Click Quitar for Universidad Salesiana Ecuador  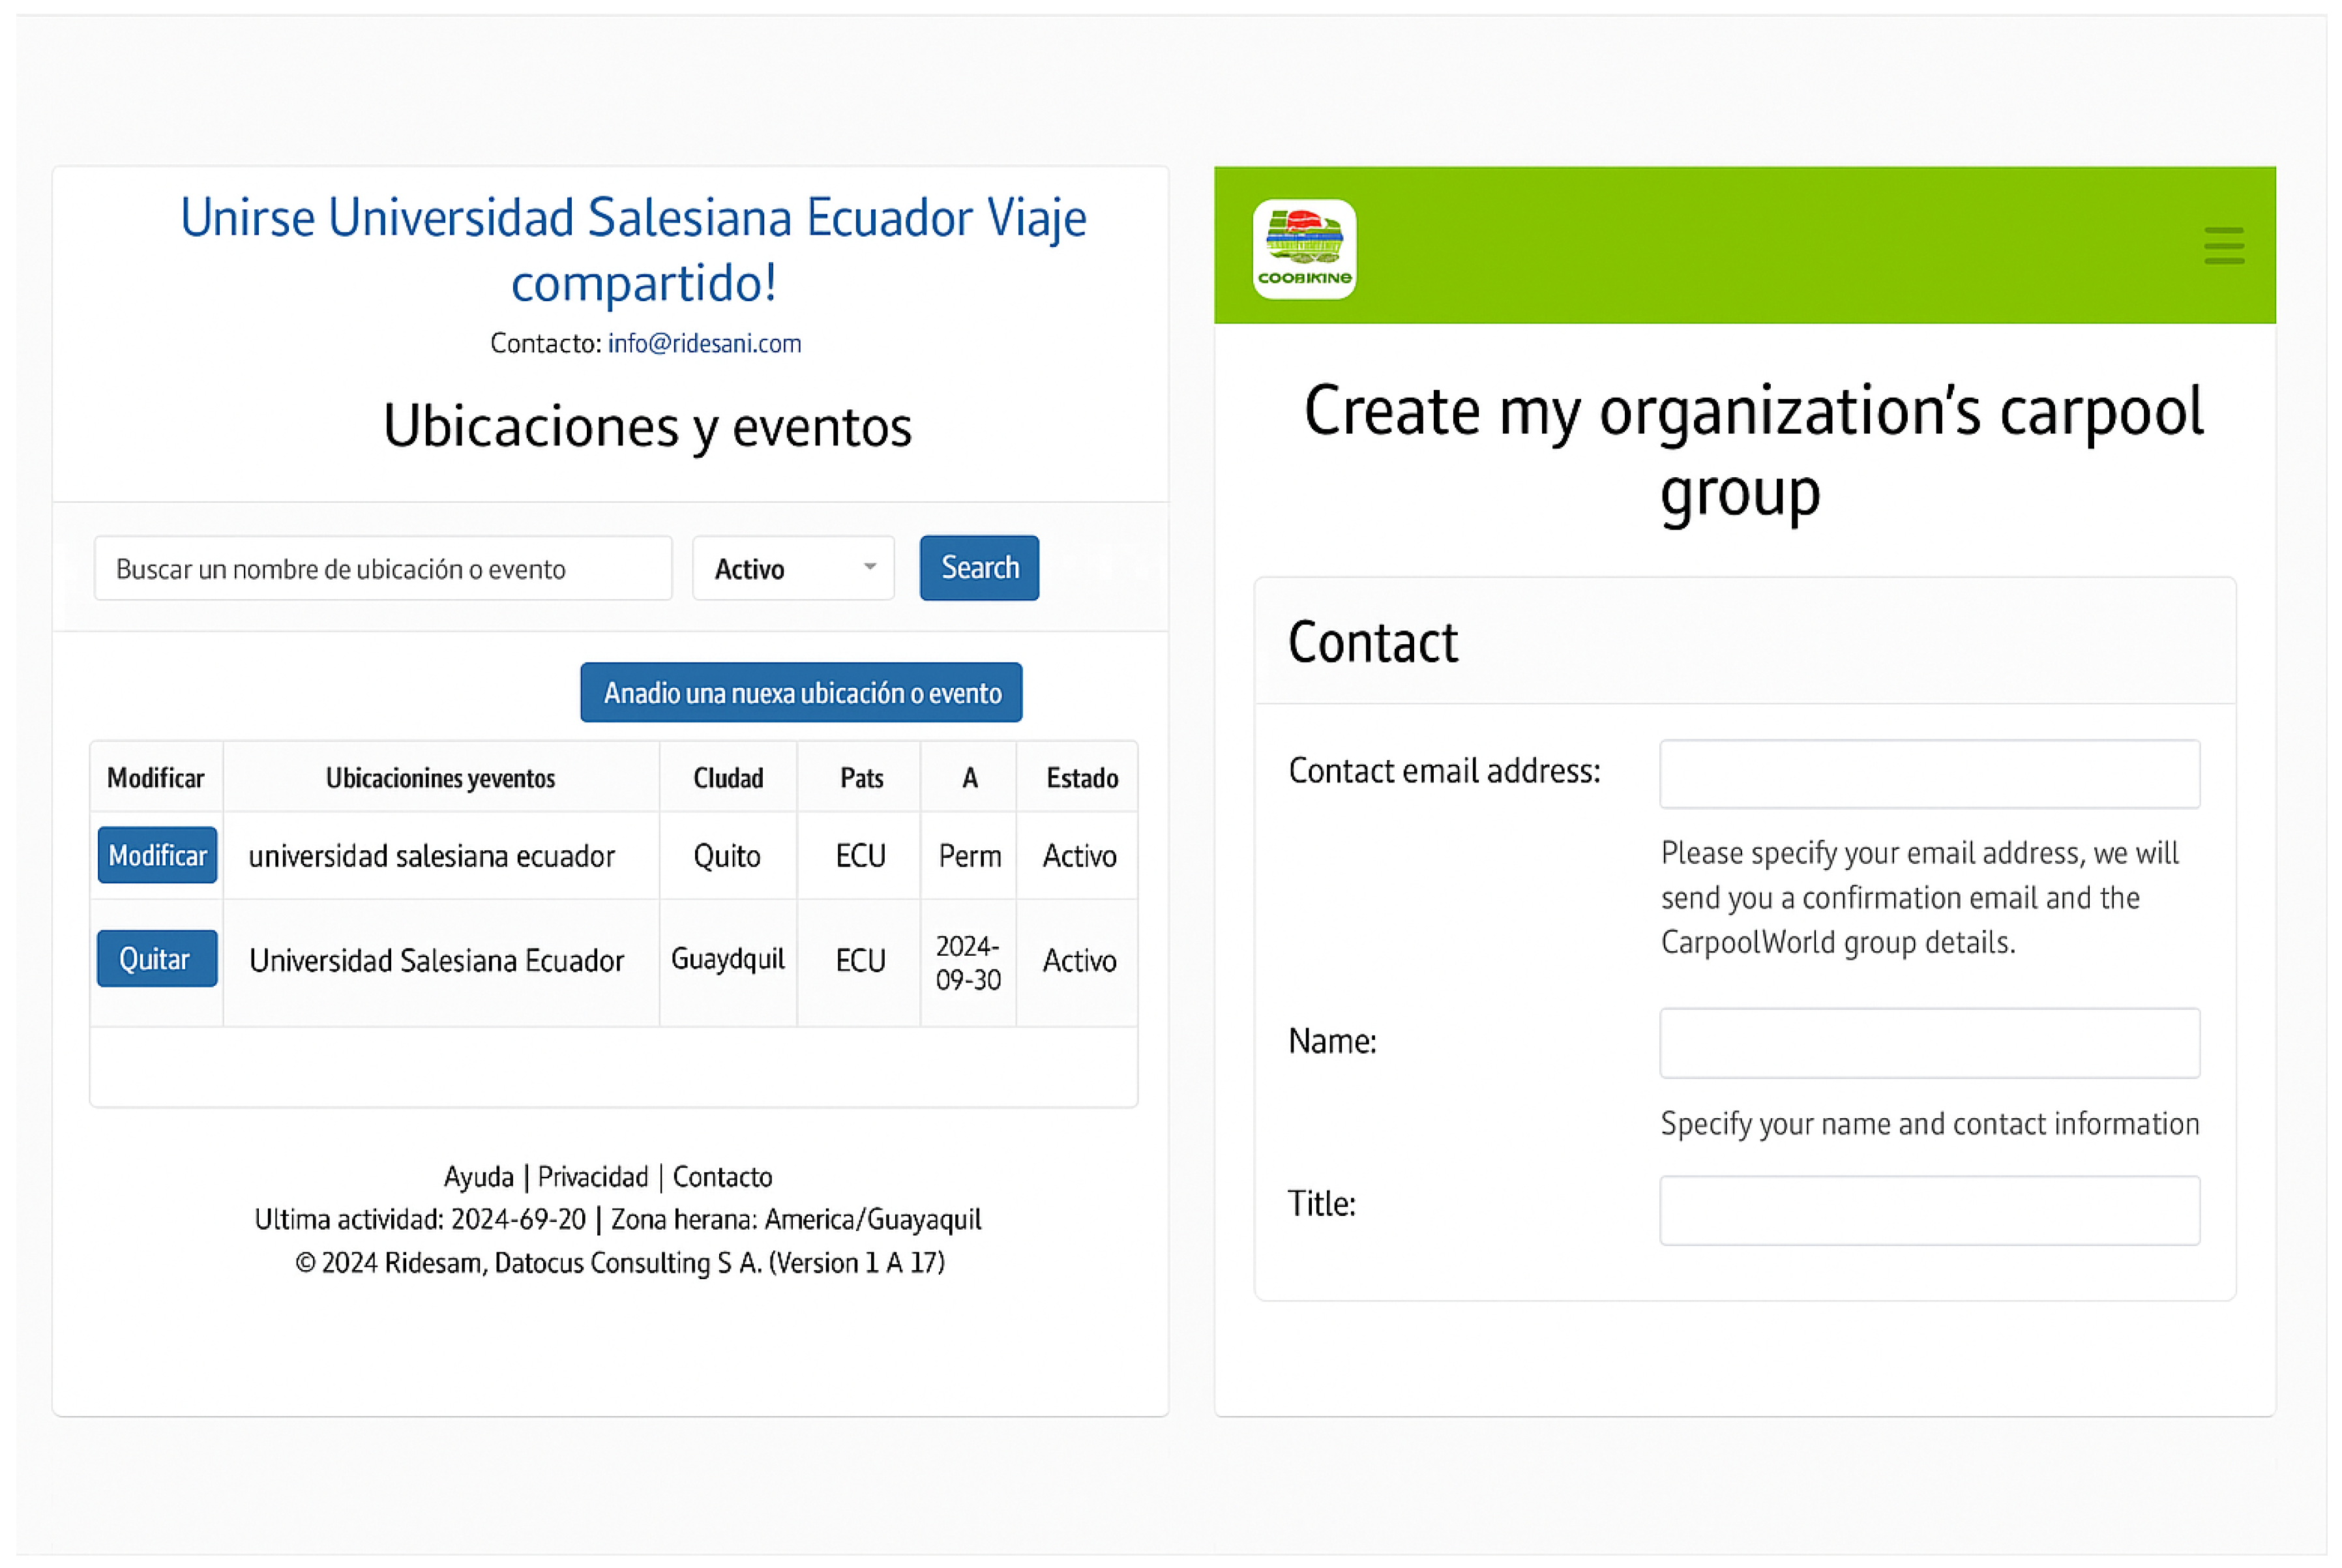[x=157, y=958]
